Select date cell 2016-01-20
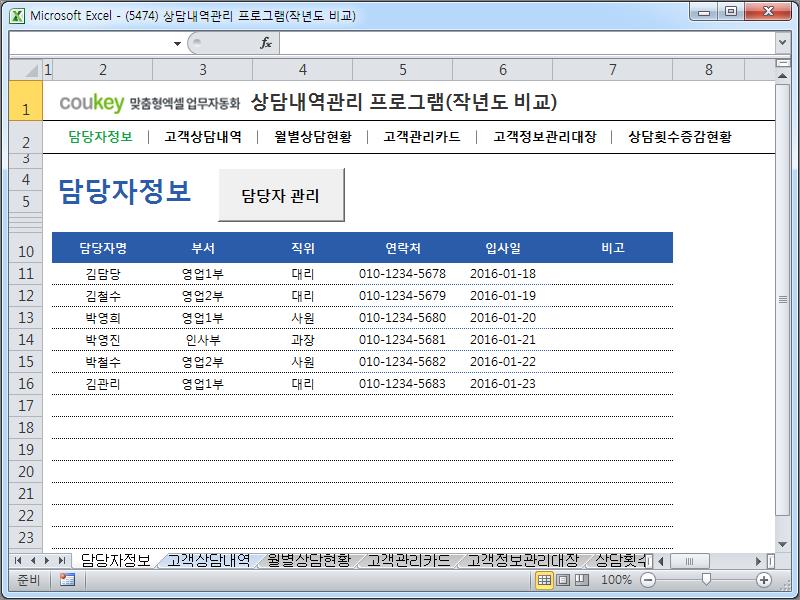This screenshot has height=600, width=800. point(503,318)
